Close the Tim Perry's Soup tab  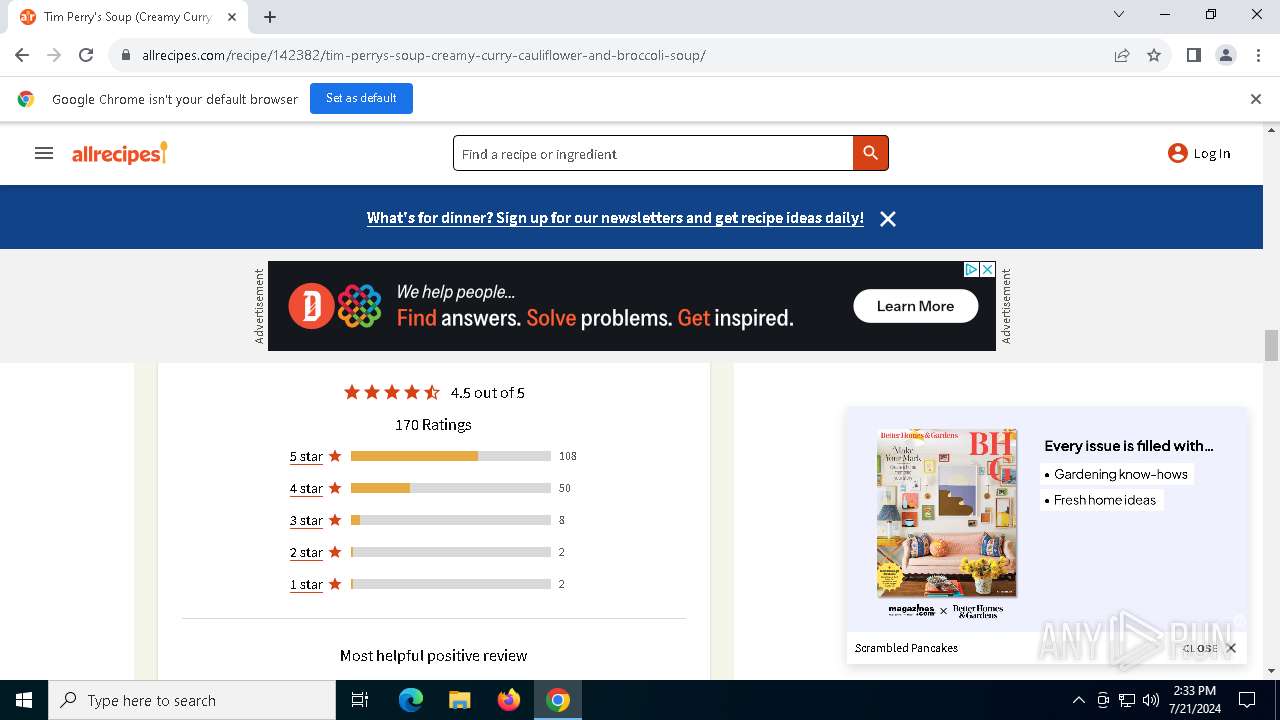tap(232, 16)
